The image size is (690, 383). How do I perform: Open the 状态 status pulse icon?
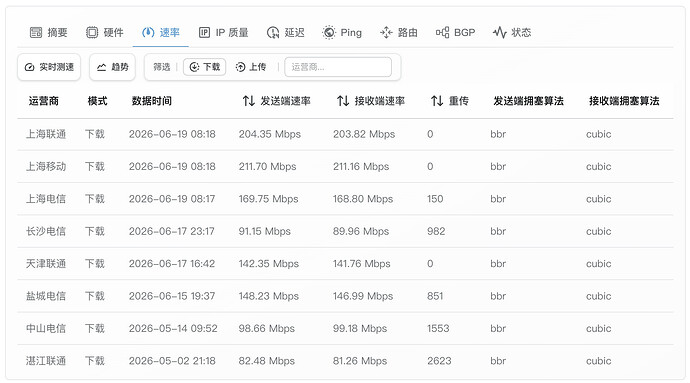[x=499, y=32]
